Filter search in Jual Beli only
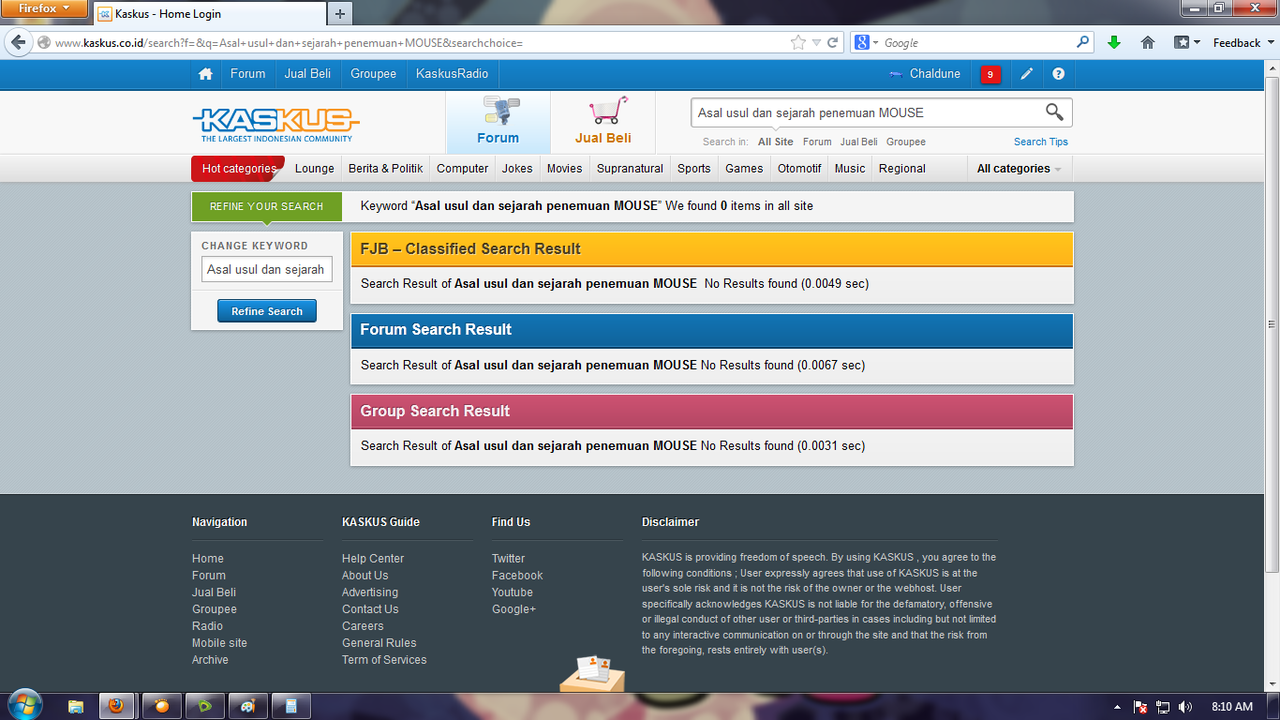The width and height of the screenshot is (1280, 720). tap(859, 142)
